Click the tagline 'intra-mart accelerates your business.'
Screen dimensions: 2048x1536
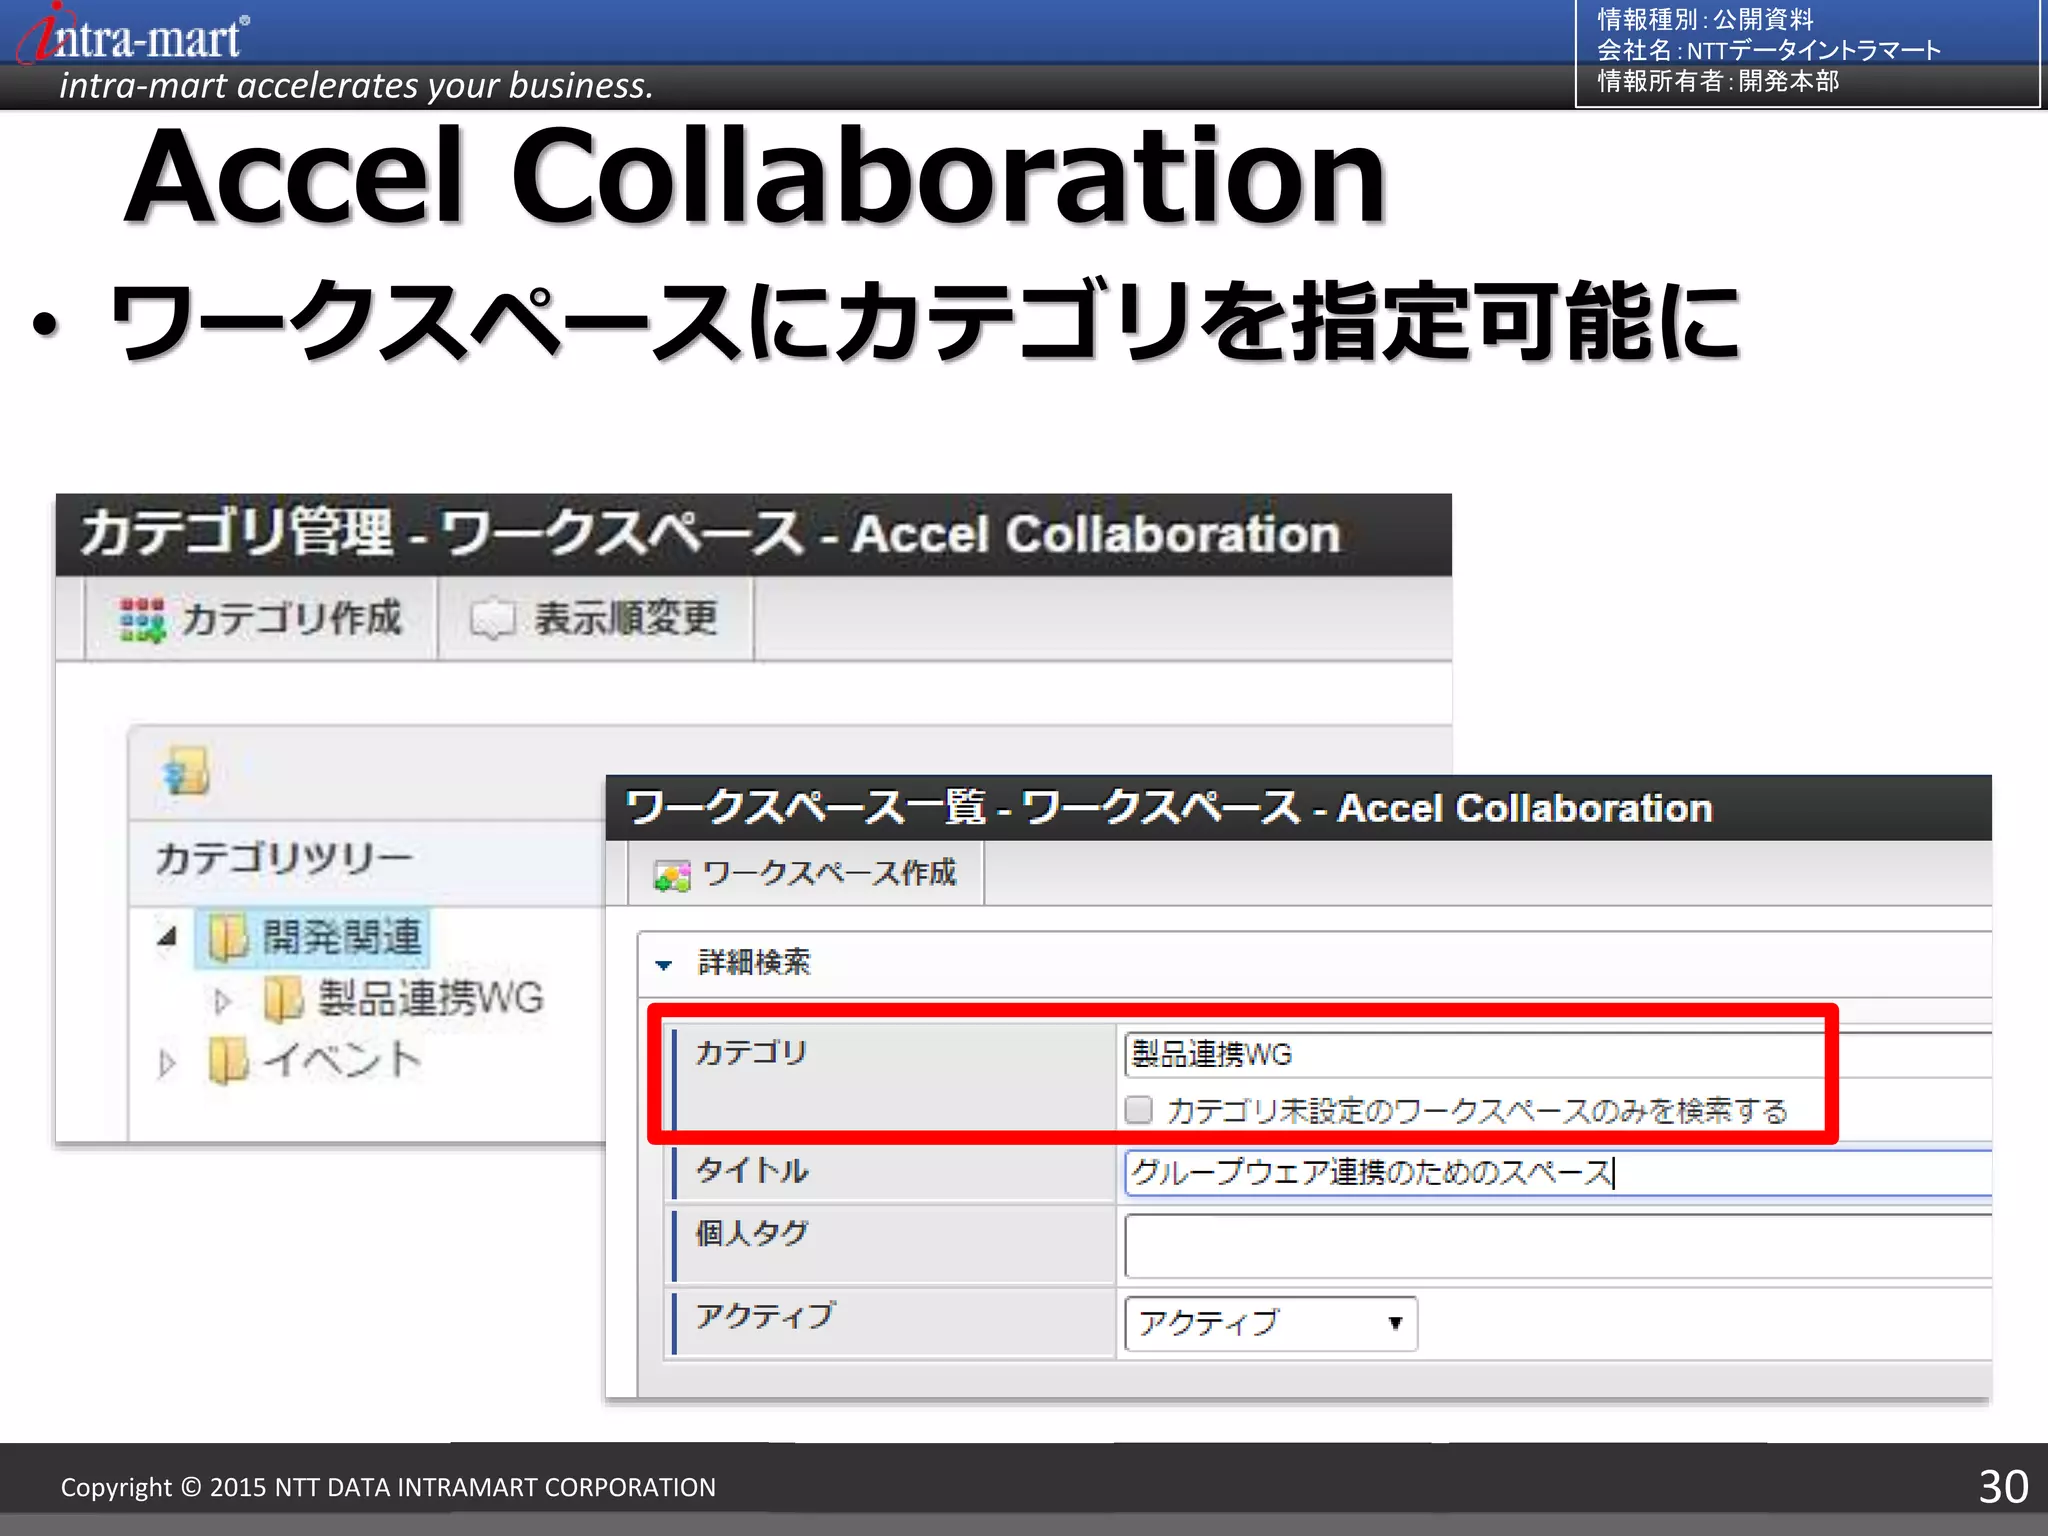pyautogui.click(x=356, y=86)
